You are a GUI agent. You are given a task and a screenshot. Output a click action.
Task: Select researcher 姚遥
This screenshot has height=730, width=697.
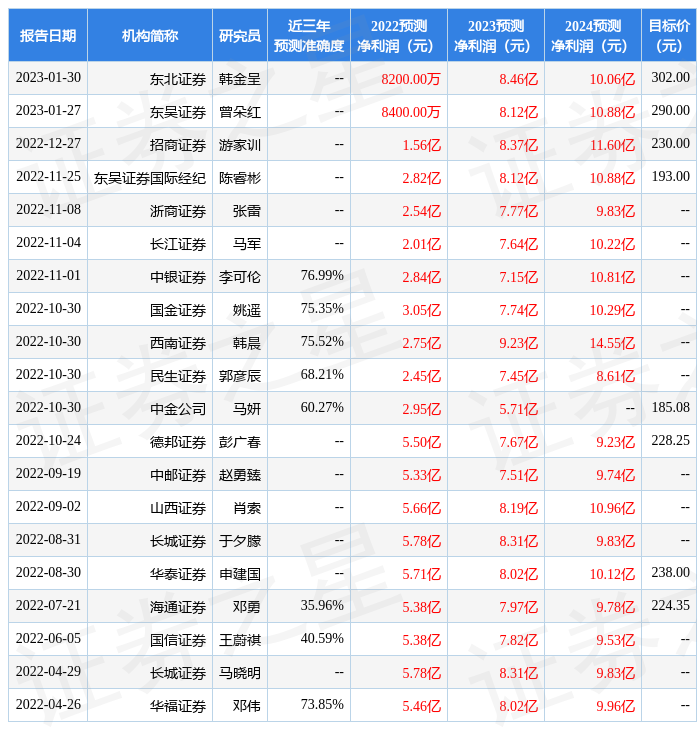point(247,311)
